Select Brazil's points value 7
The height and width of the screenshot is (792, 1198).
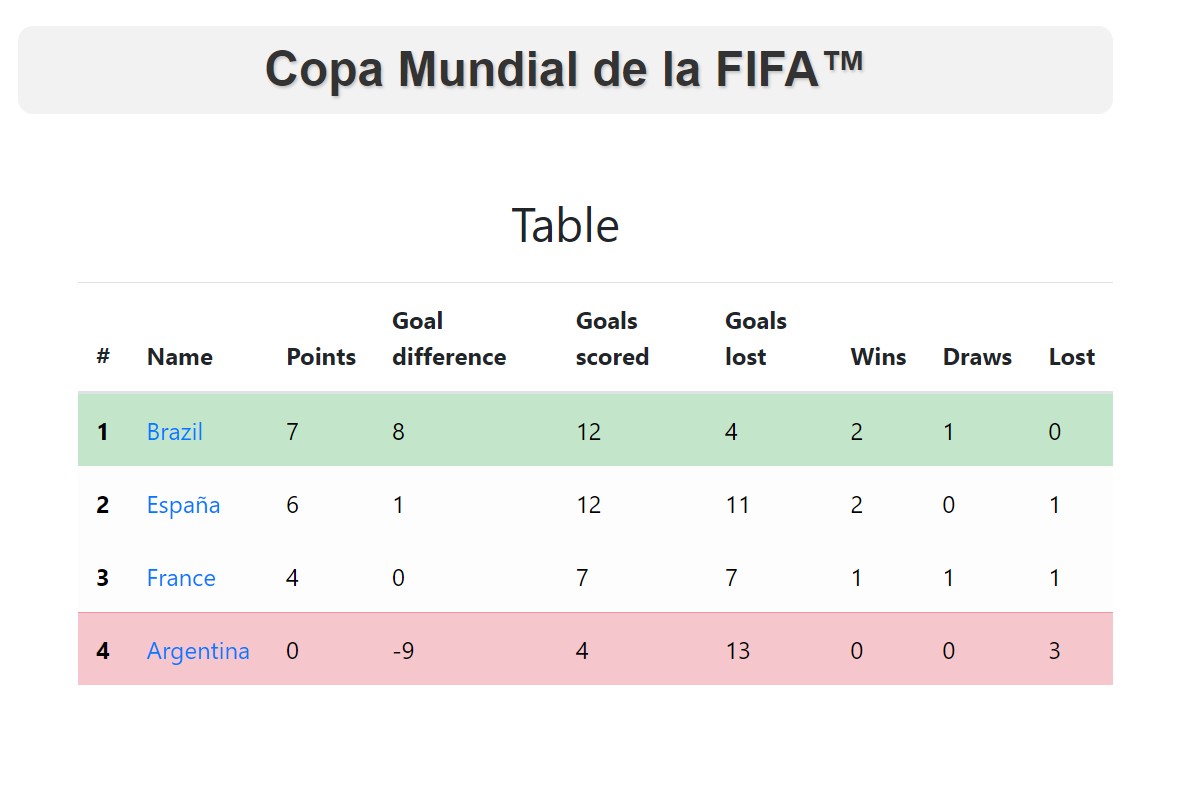292,432
